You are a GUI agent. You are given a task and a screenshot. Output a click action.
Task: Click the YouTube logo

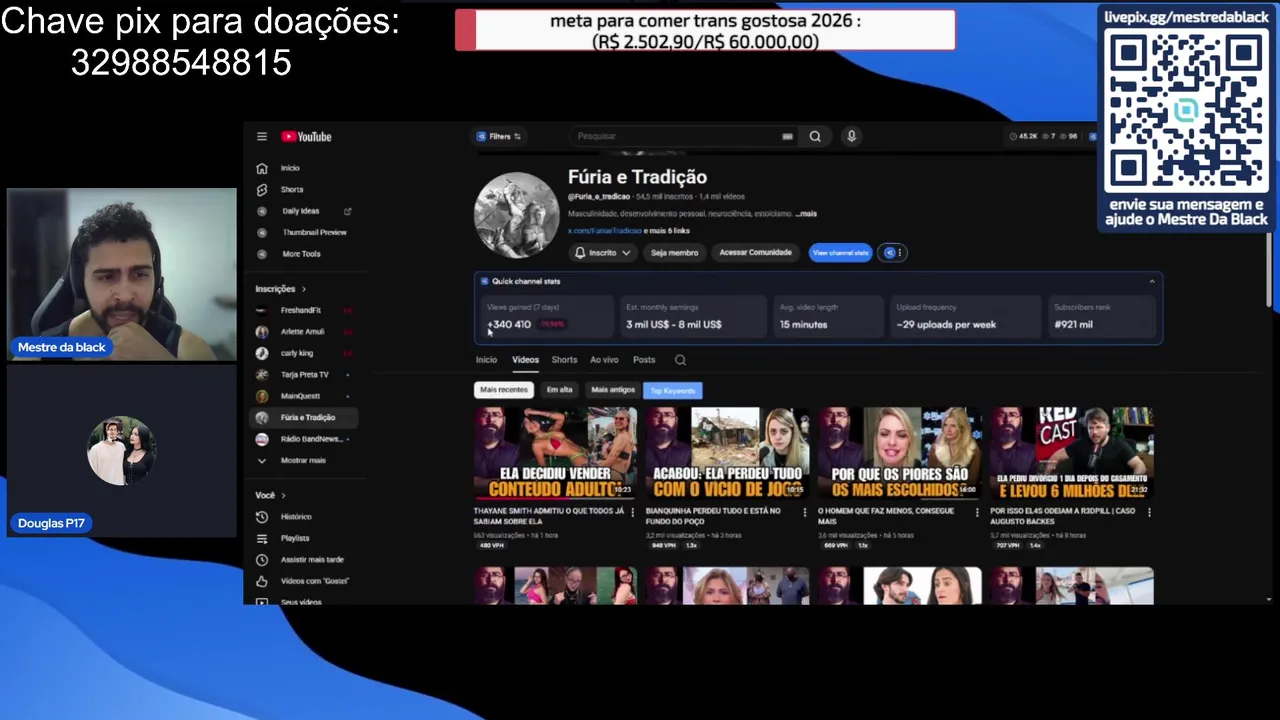point(306,137)
